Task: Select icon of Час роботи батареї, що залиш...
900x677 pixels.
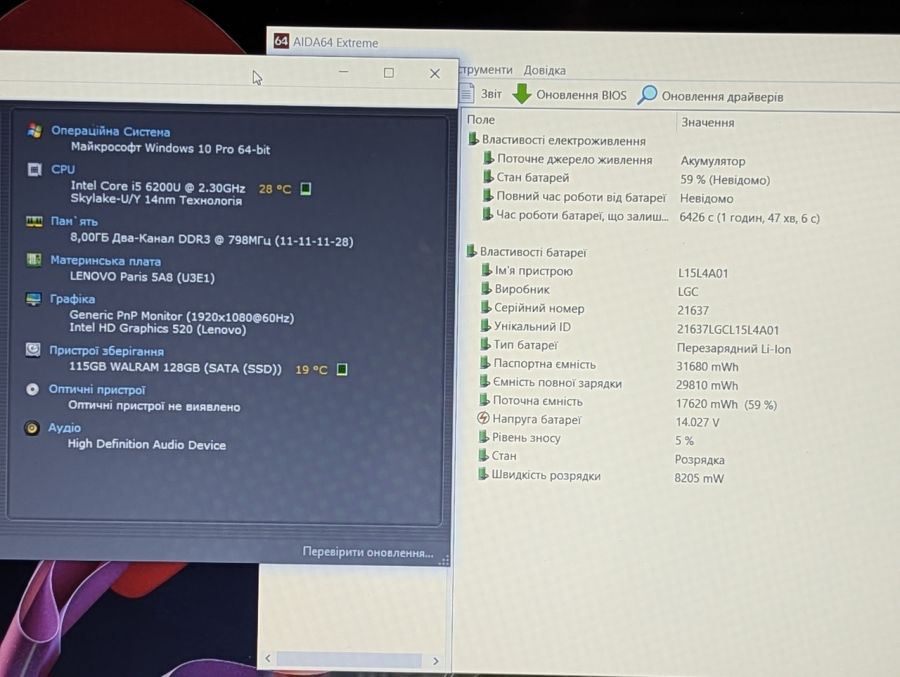Action: pos(487,214)
